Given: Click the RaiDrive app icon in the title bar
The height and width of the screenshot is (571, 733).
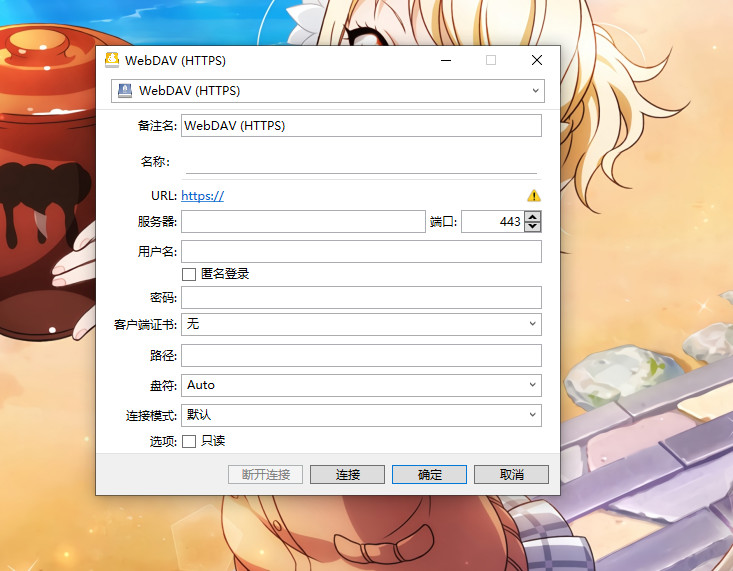Looking at the screenshot, I should [x=112, y=60].
